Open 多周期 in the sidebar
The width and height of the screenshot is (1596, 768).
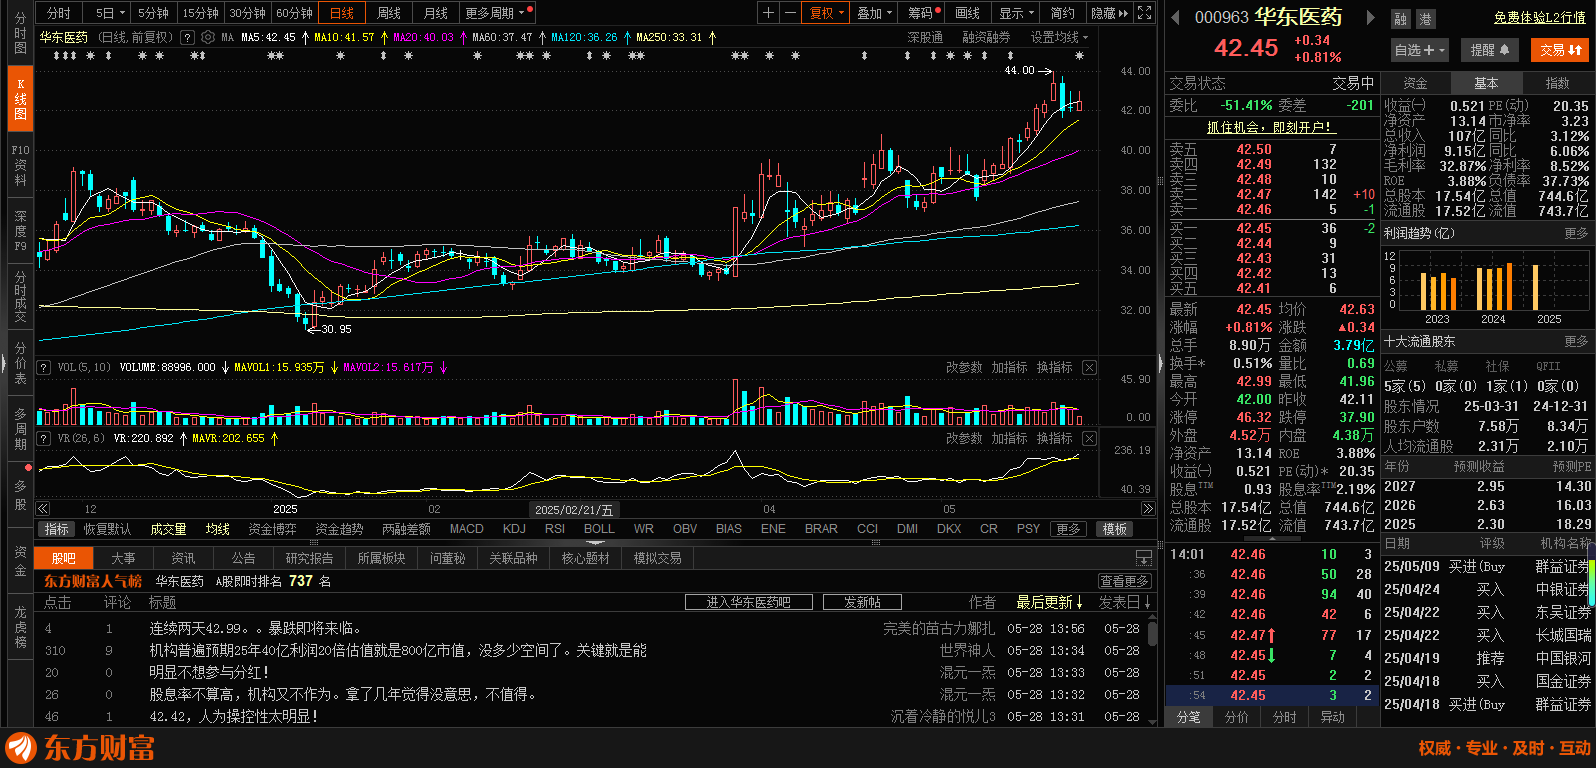(x=20, y=428)
